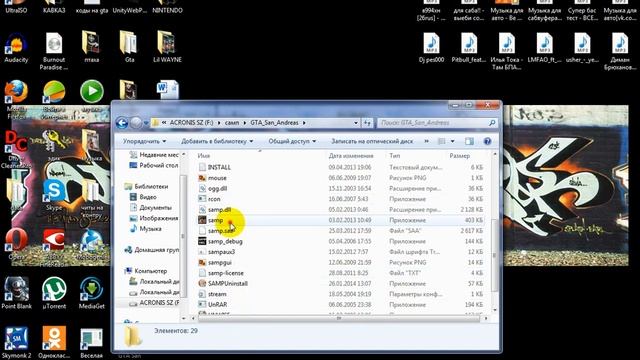Open Burnout Paradise desktop shortcut

coord(54,52)
